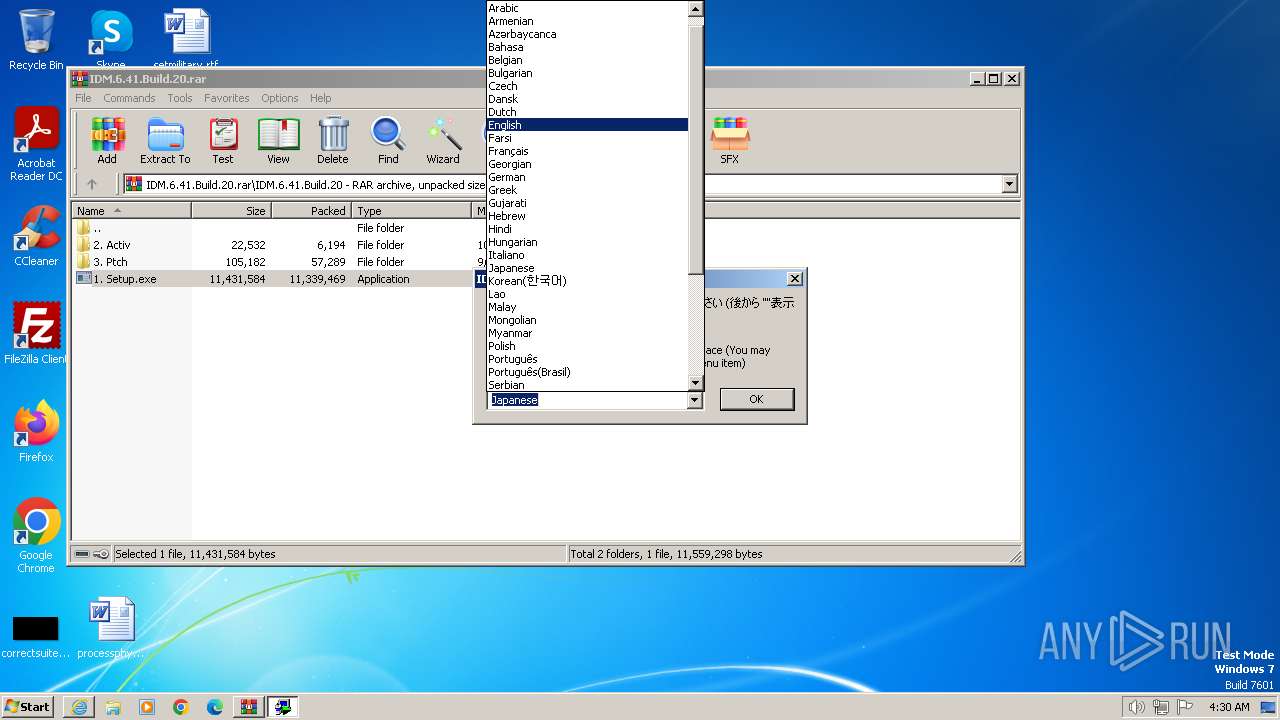
Task: Select the FileZilla Client desktop icon
Action: [x=36, y=333]
